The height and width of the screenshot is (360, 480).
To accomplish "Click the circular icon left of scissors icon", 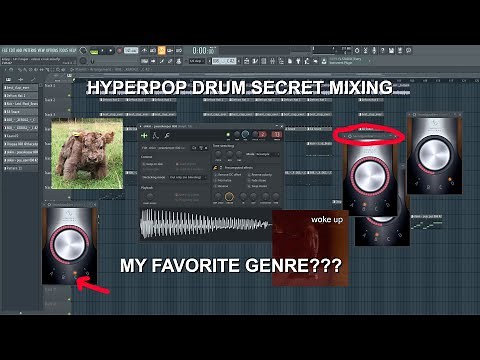I will click(x=357, y=50).
